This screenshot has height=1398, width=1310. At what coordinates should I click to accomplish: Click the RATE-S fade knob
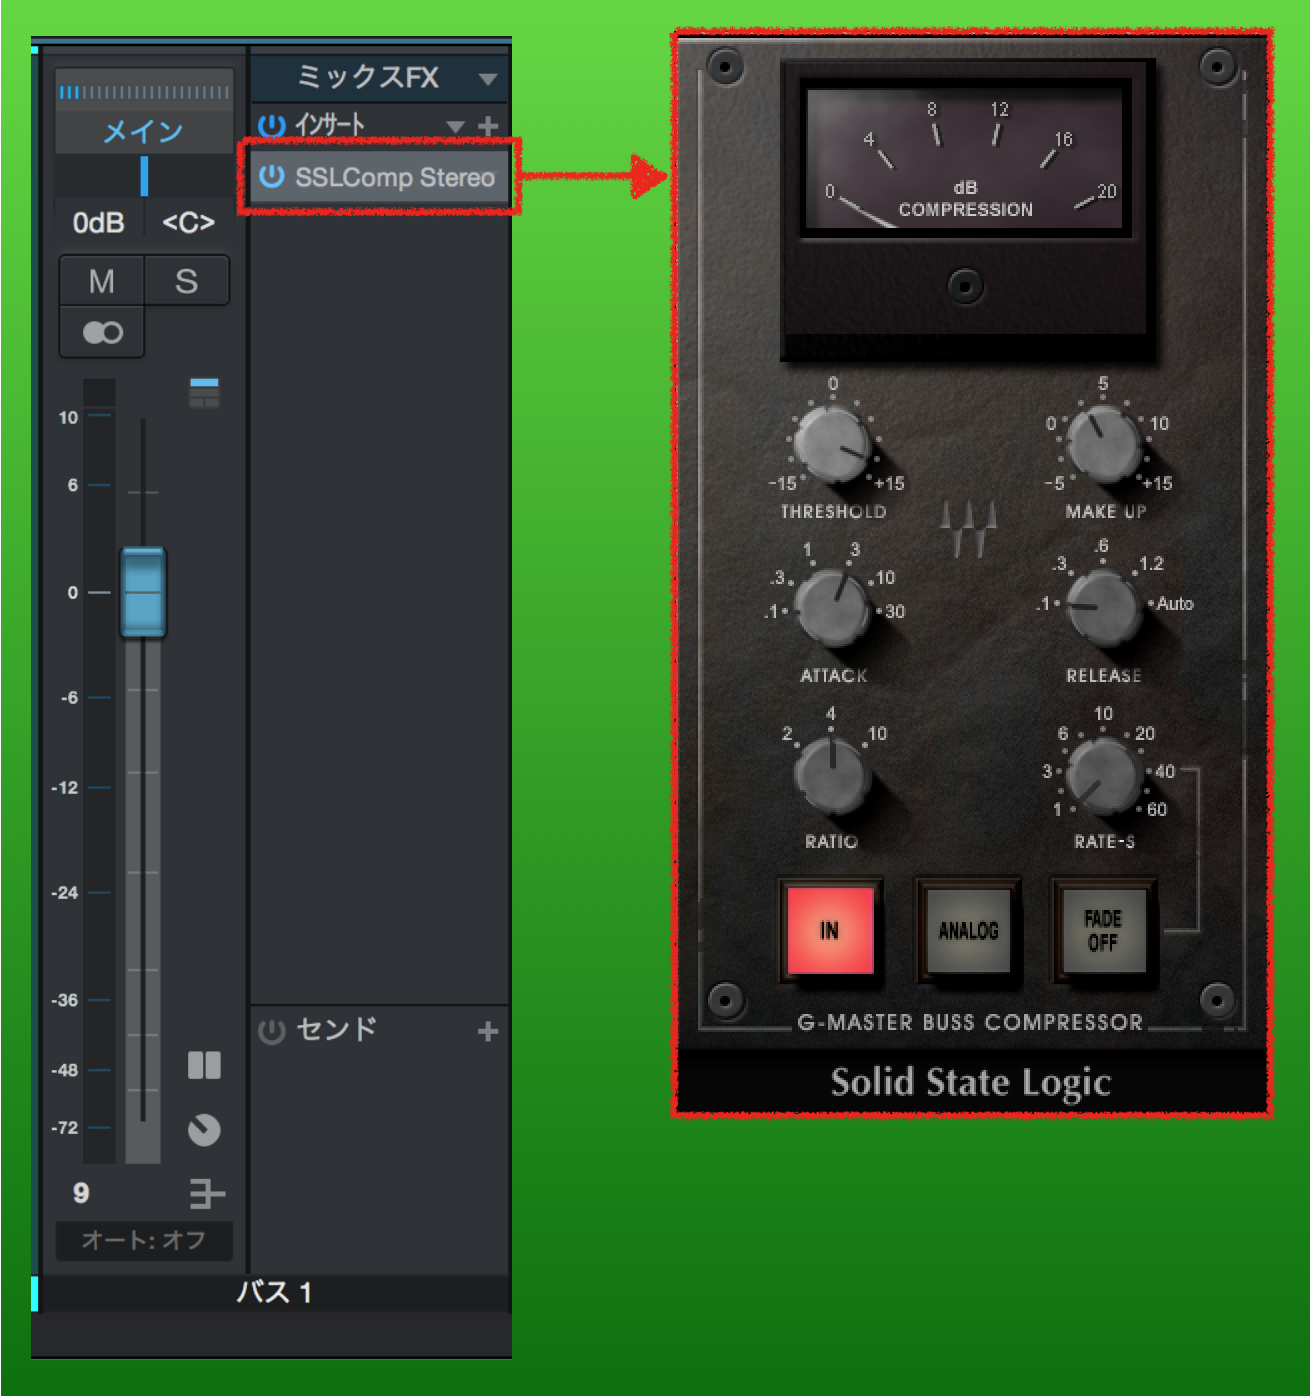[x=1103, y=775]
